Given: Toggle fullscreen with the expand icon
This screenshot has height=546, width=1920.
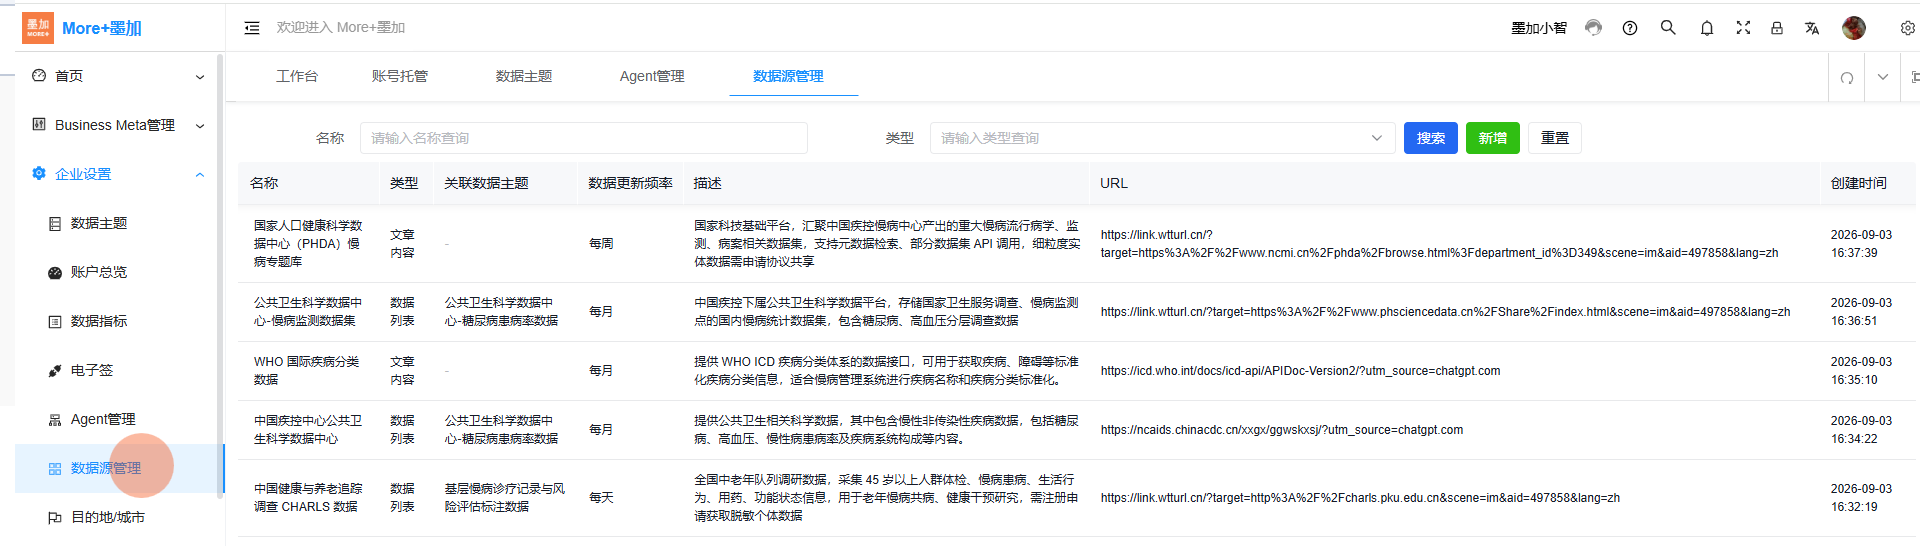Looking at the screenshot, I should [1743, 28].
